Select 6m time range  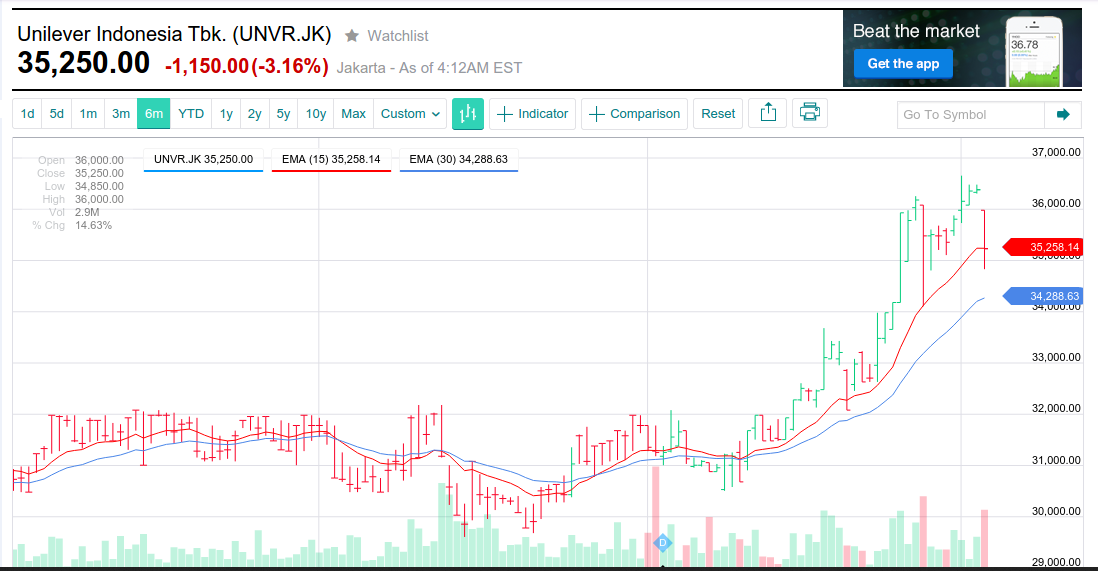pyautogui.click(x=153, y=113)
